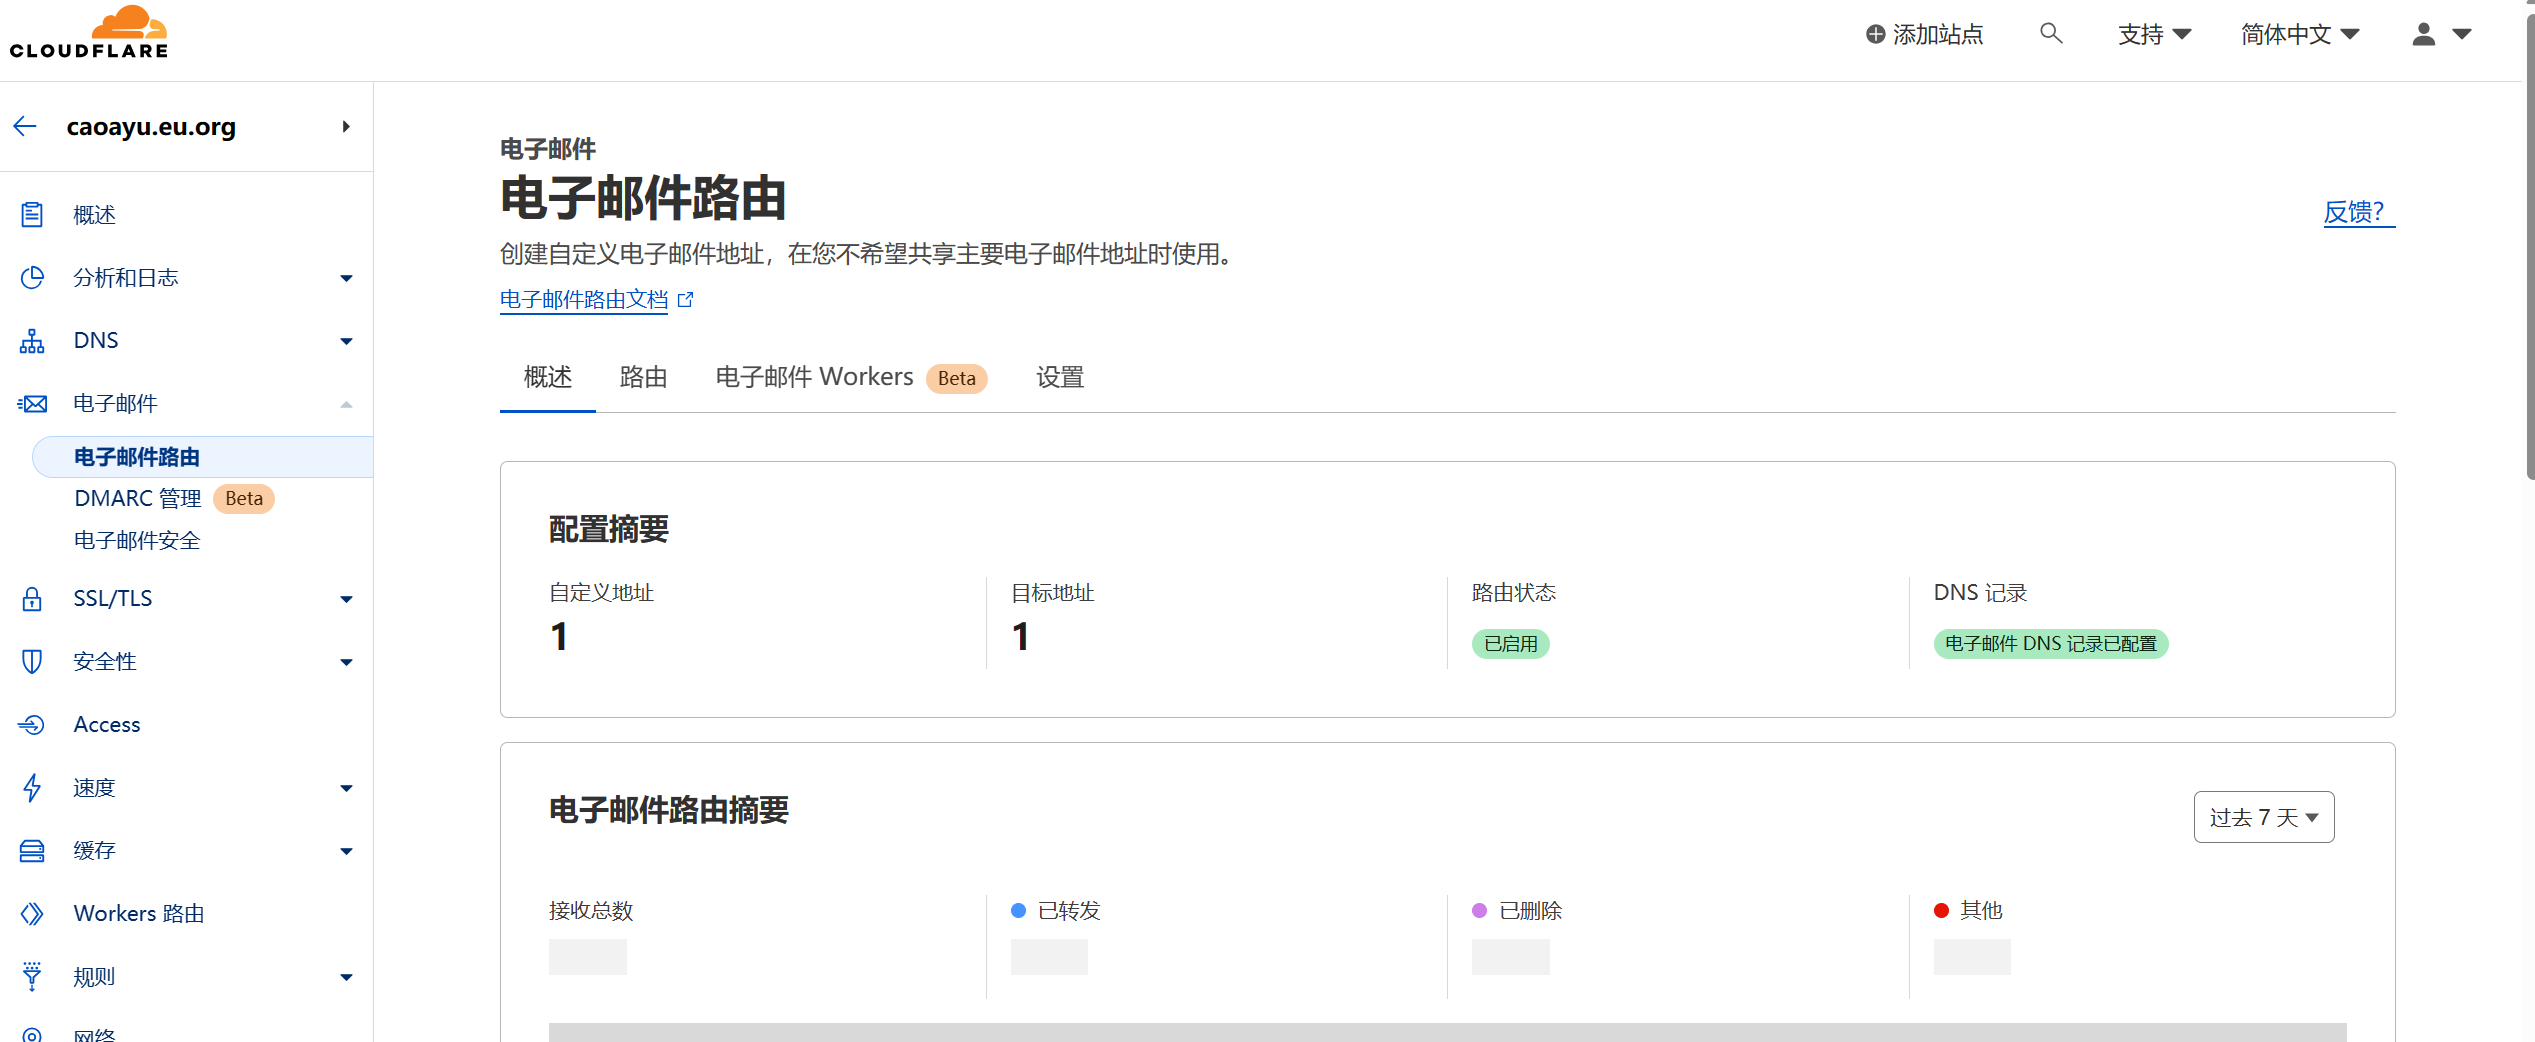Viewport: 2535px width, 1042px height.
Task: Switch to the 设置 tab
Action: tap(1060, 377)
